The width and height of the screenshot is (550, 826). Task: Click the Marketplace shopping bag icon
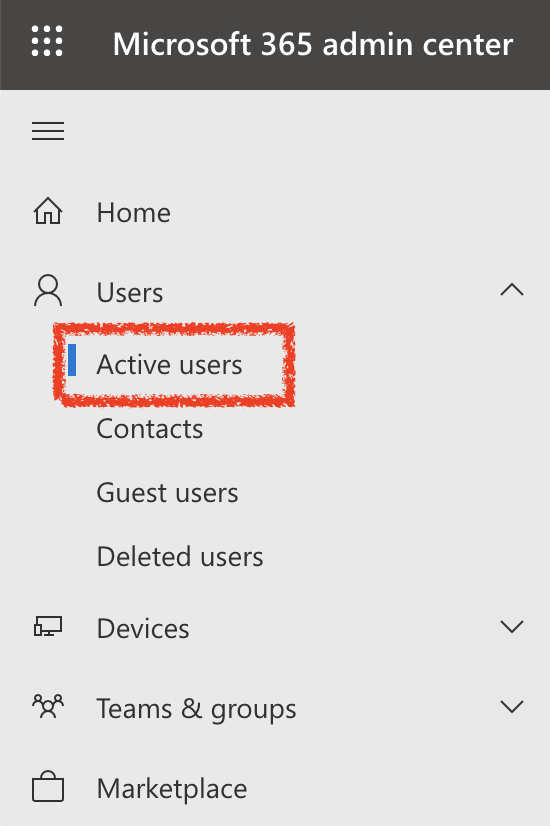pyautogui.click(x=48, y=786)
